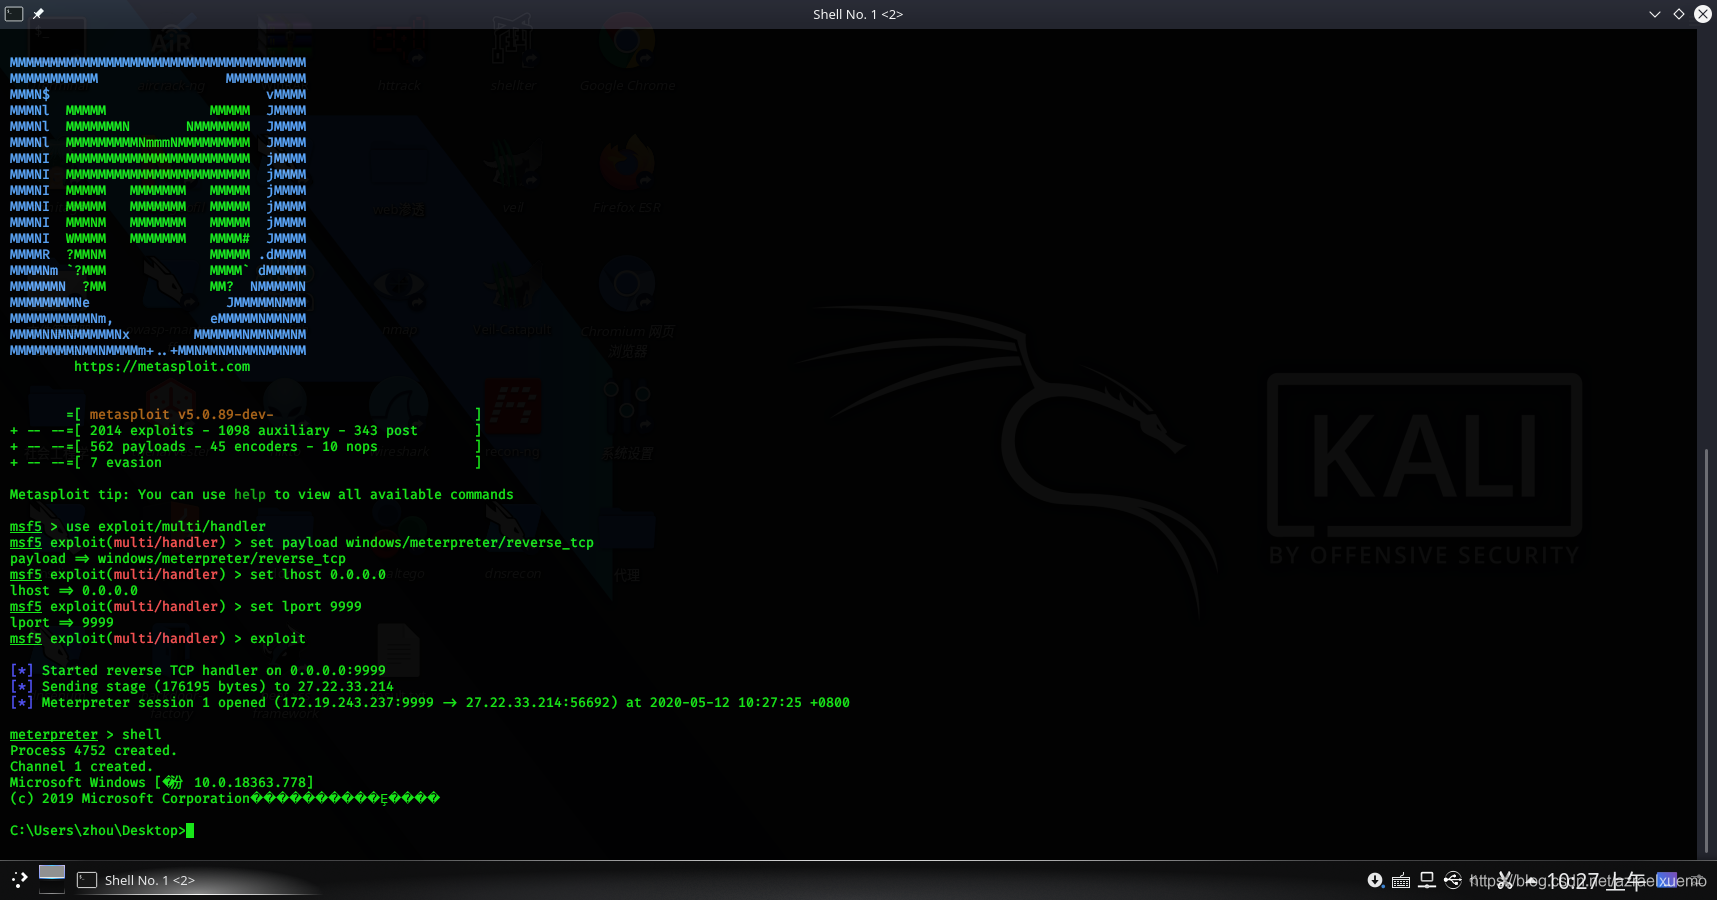Click the https://metasploit.com link text
The height and width of the screenshot is (900, 1717).
162,367
